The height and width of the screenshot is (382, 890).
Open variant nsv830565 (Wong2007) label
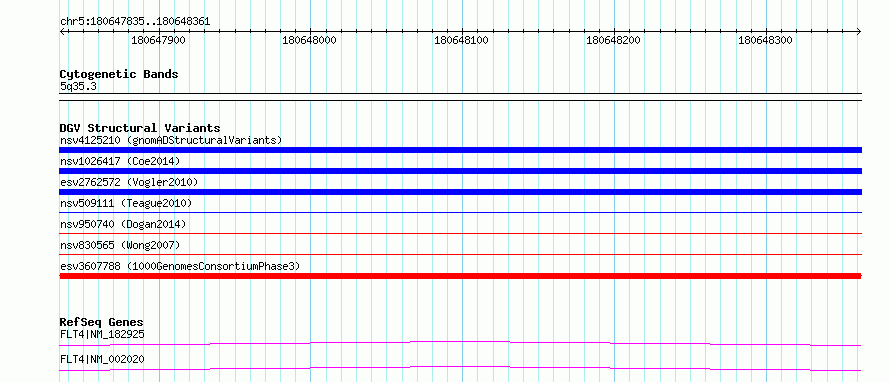[x=120, y=245]
